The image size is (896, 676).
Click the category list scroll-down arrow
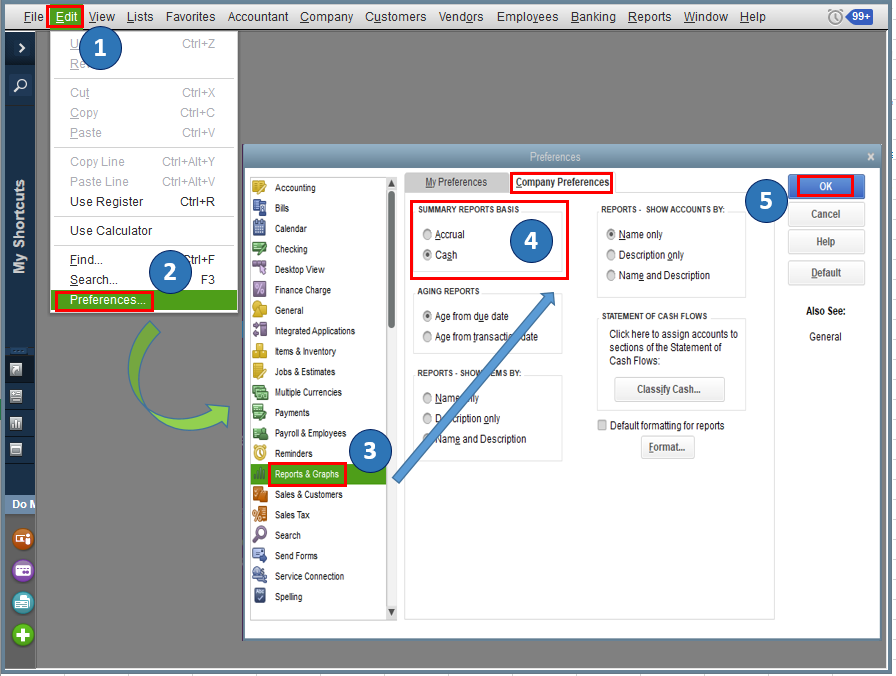coord(391,612)
